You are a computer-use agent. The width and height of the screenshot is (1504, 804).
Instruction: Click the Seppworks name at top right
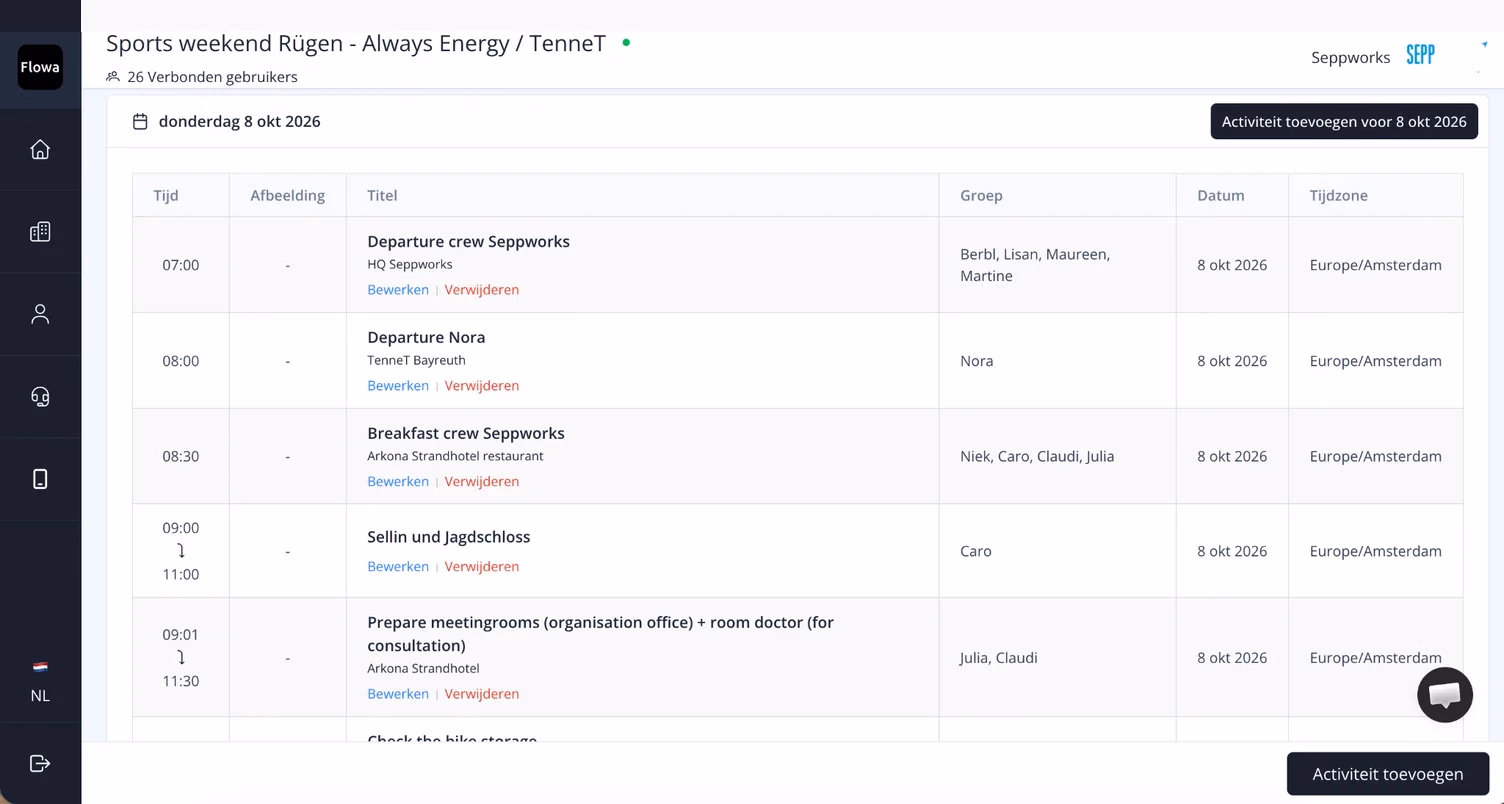click(1351, 57)
